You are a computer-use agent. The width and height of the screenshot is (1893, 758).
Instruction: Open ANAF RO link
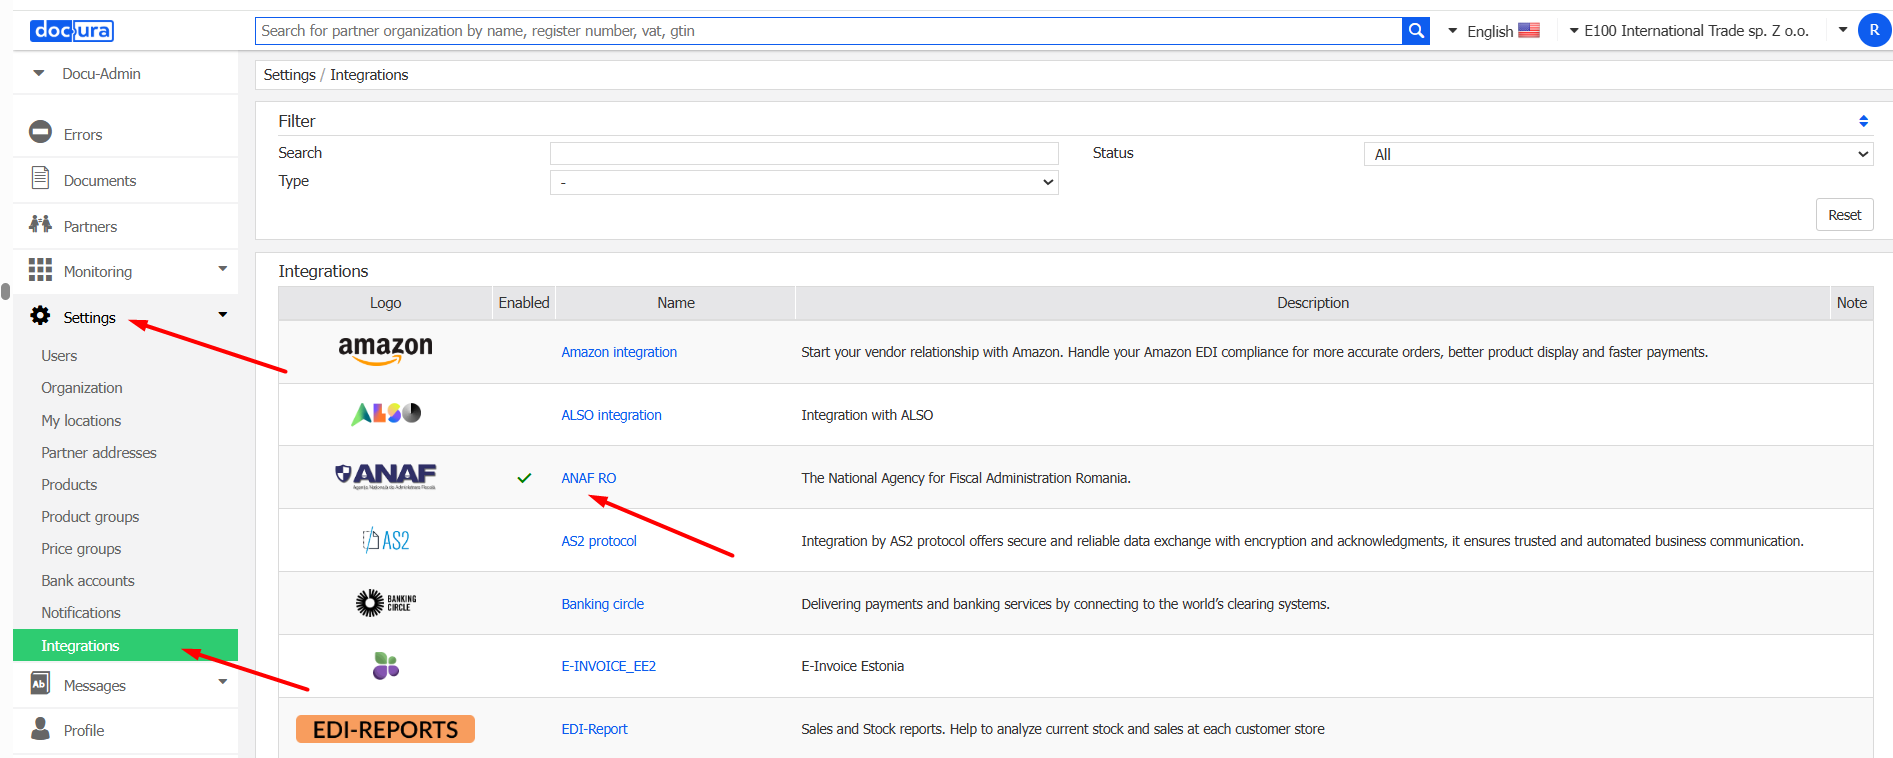coord(588,478)
